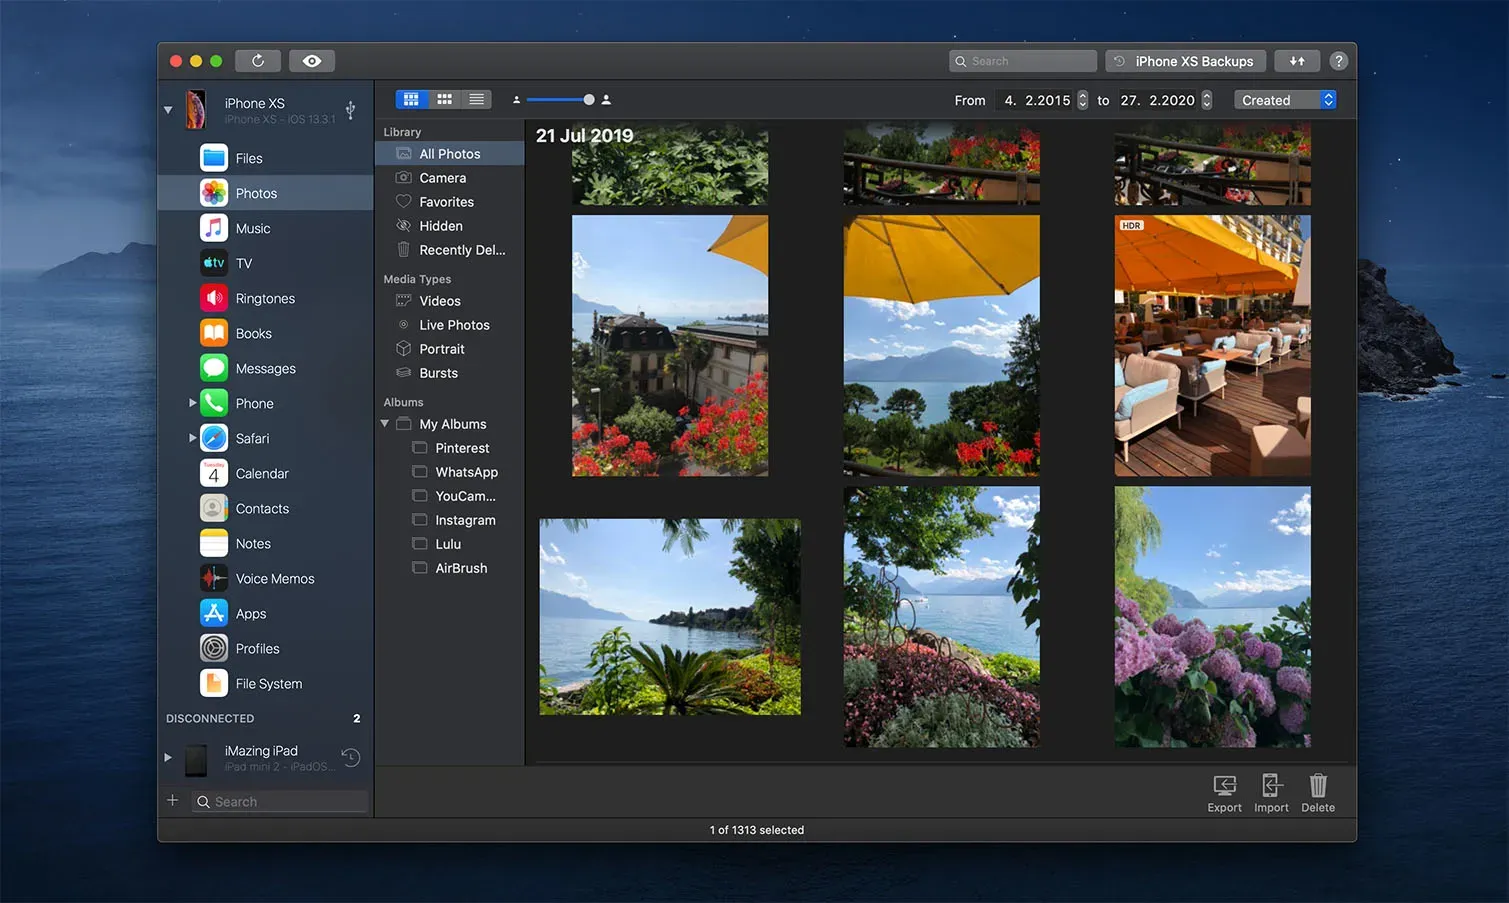
Task: Open the Ringtones section
Action: (264, 297)
